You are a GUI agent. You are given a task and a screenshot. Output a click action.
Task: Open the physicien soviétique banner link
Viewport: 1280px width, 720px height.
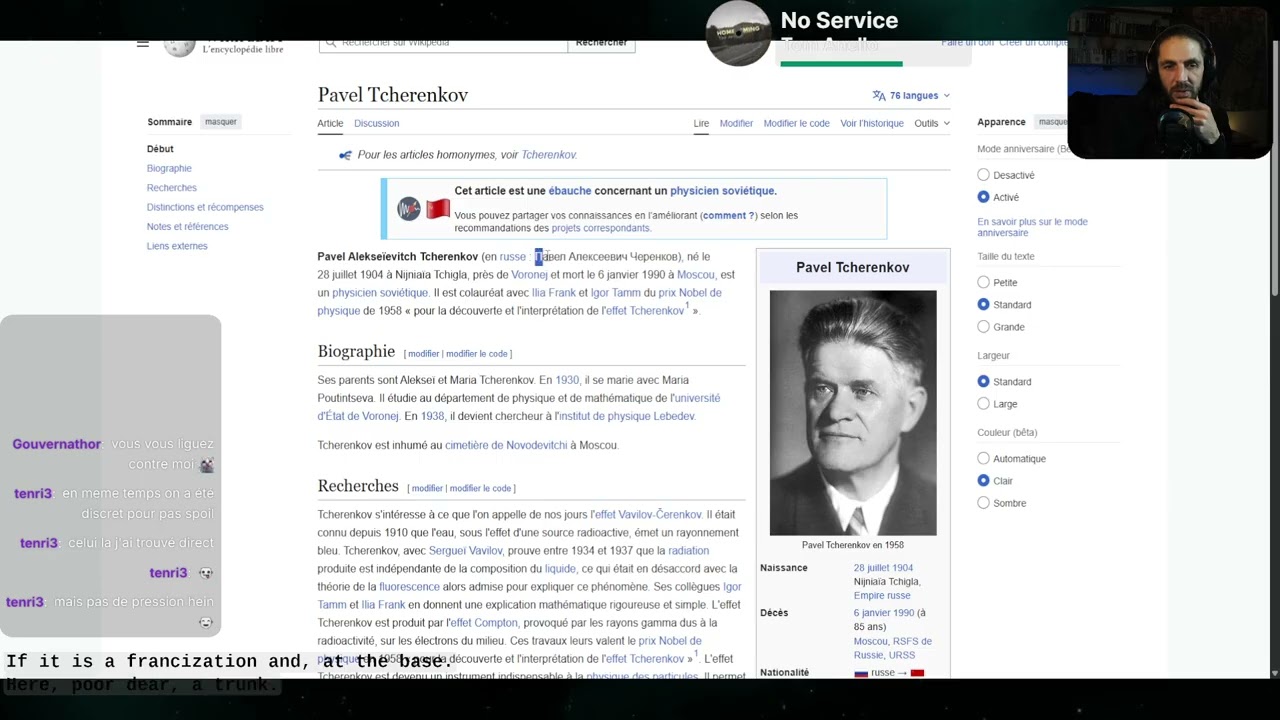click(722, 191)
